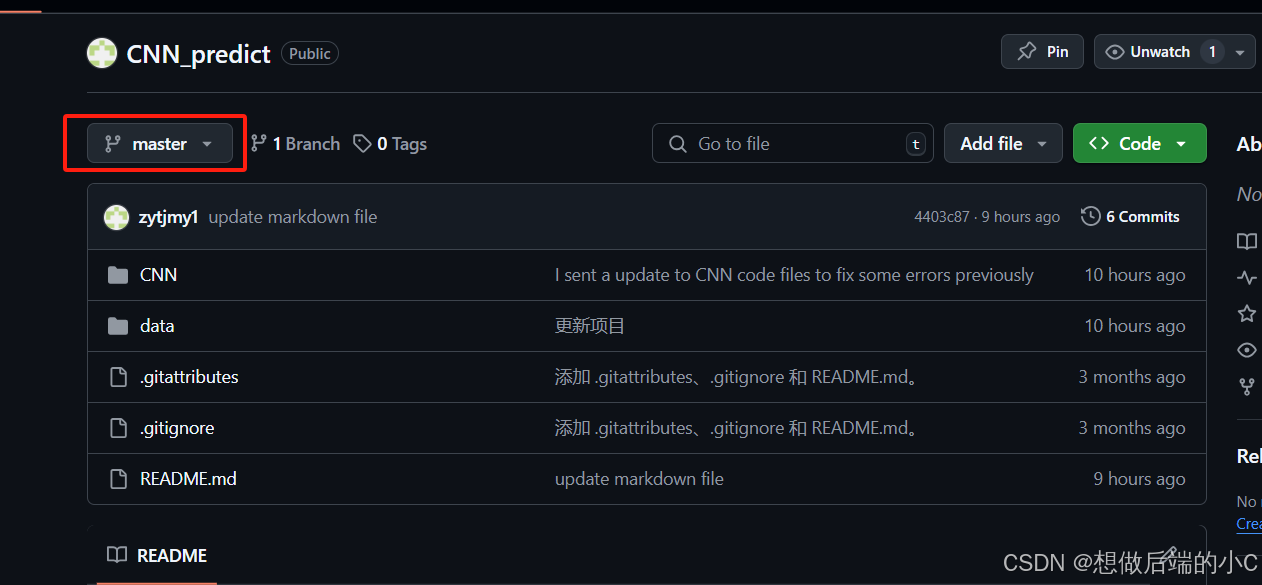Open the zytjmy1 committer avatar
The image size is (1262, 585).
point(117,217)
